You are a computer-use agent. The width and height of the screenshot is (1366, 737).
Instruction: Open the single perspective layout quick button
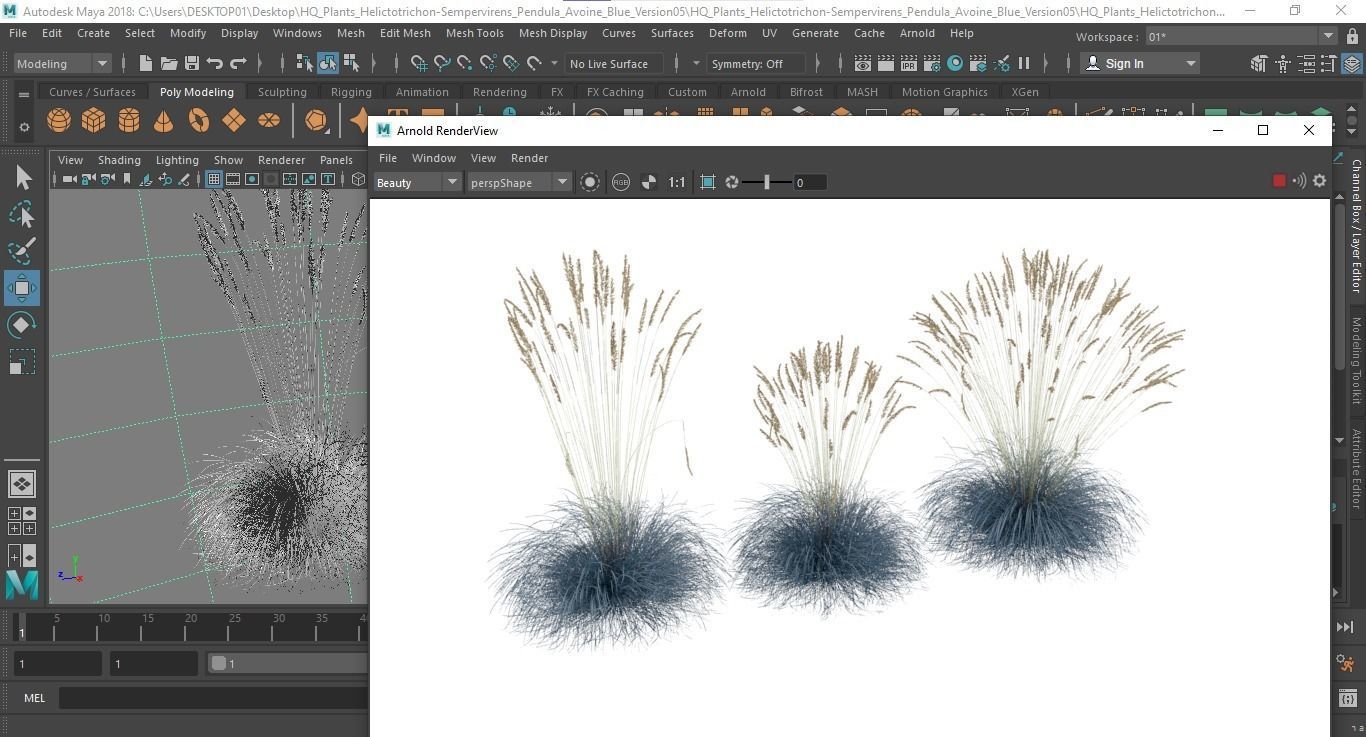tap(21, 484)
